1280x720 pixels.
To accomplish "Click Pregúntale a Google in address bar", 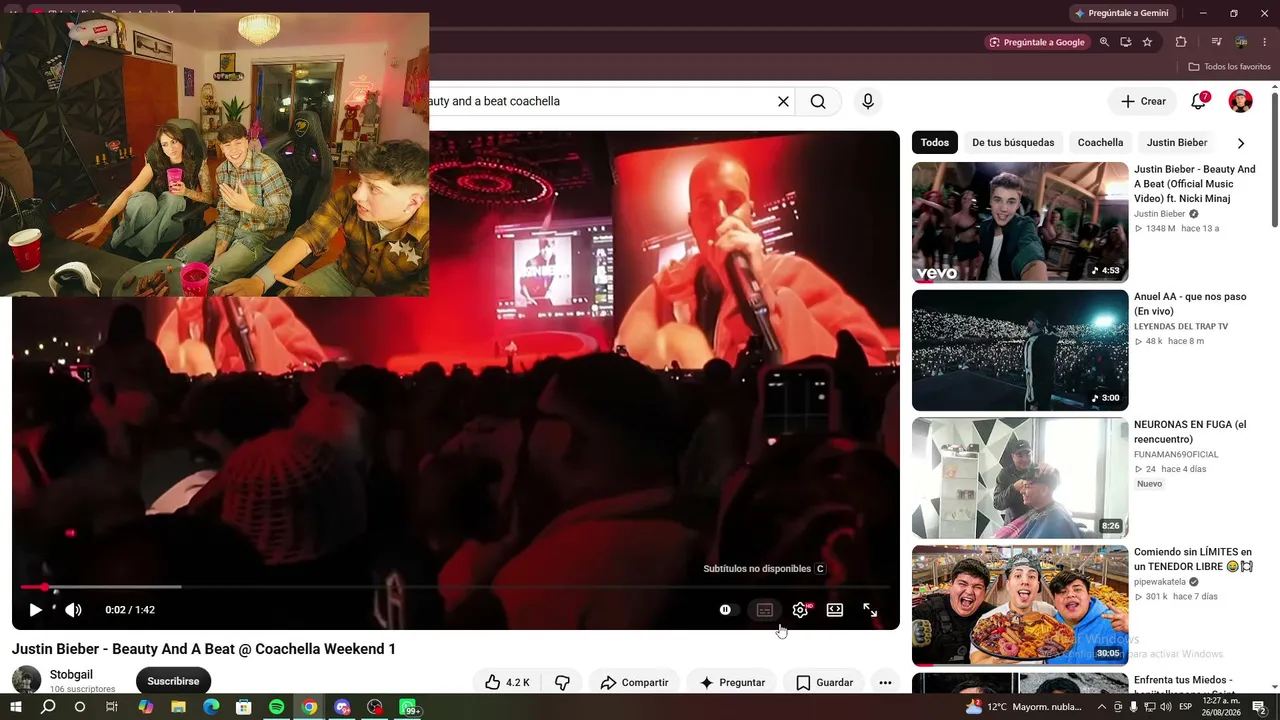I will [x=1036, y=42].
